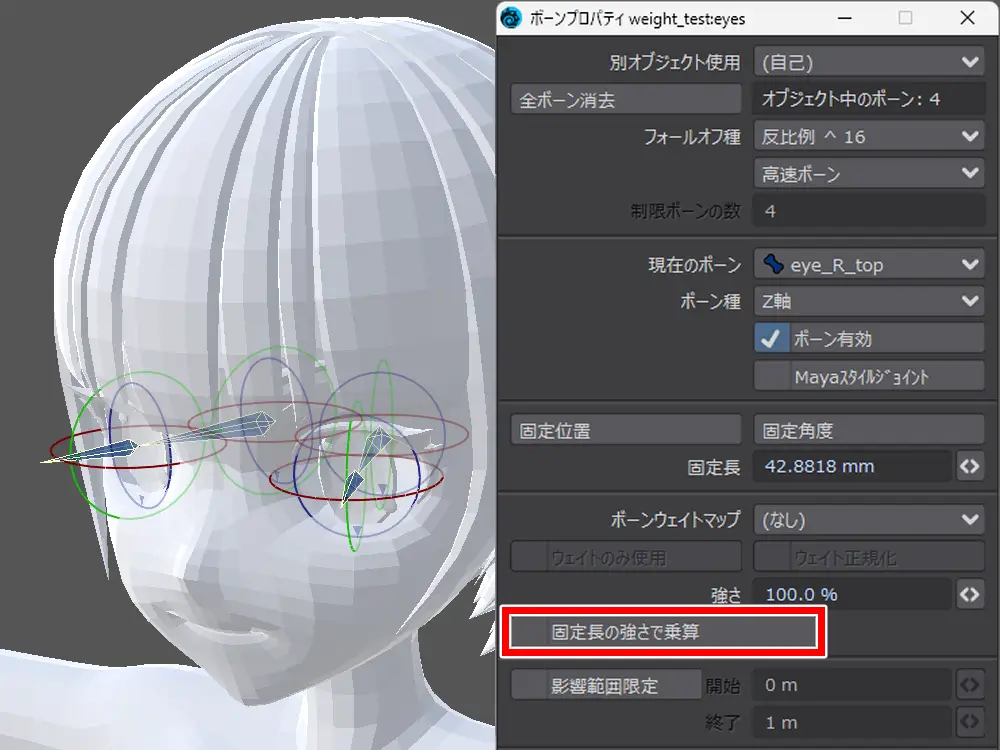Image resolution: width=1000 pixels, height=750 pixels.
Task: Click the LightWave icon in title bar
Action: [x=513, y=18]
